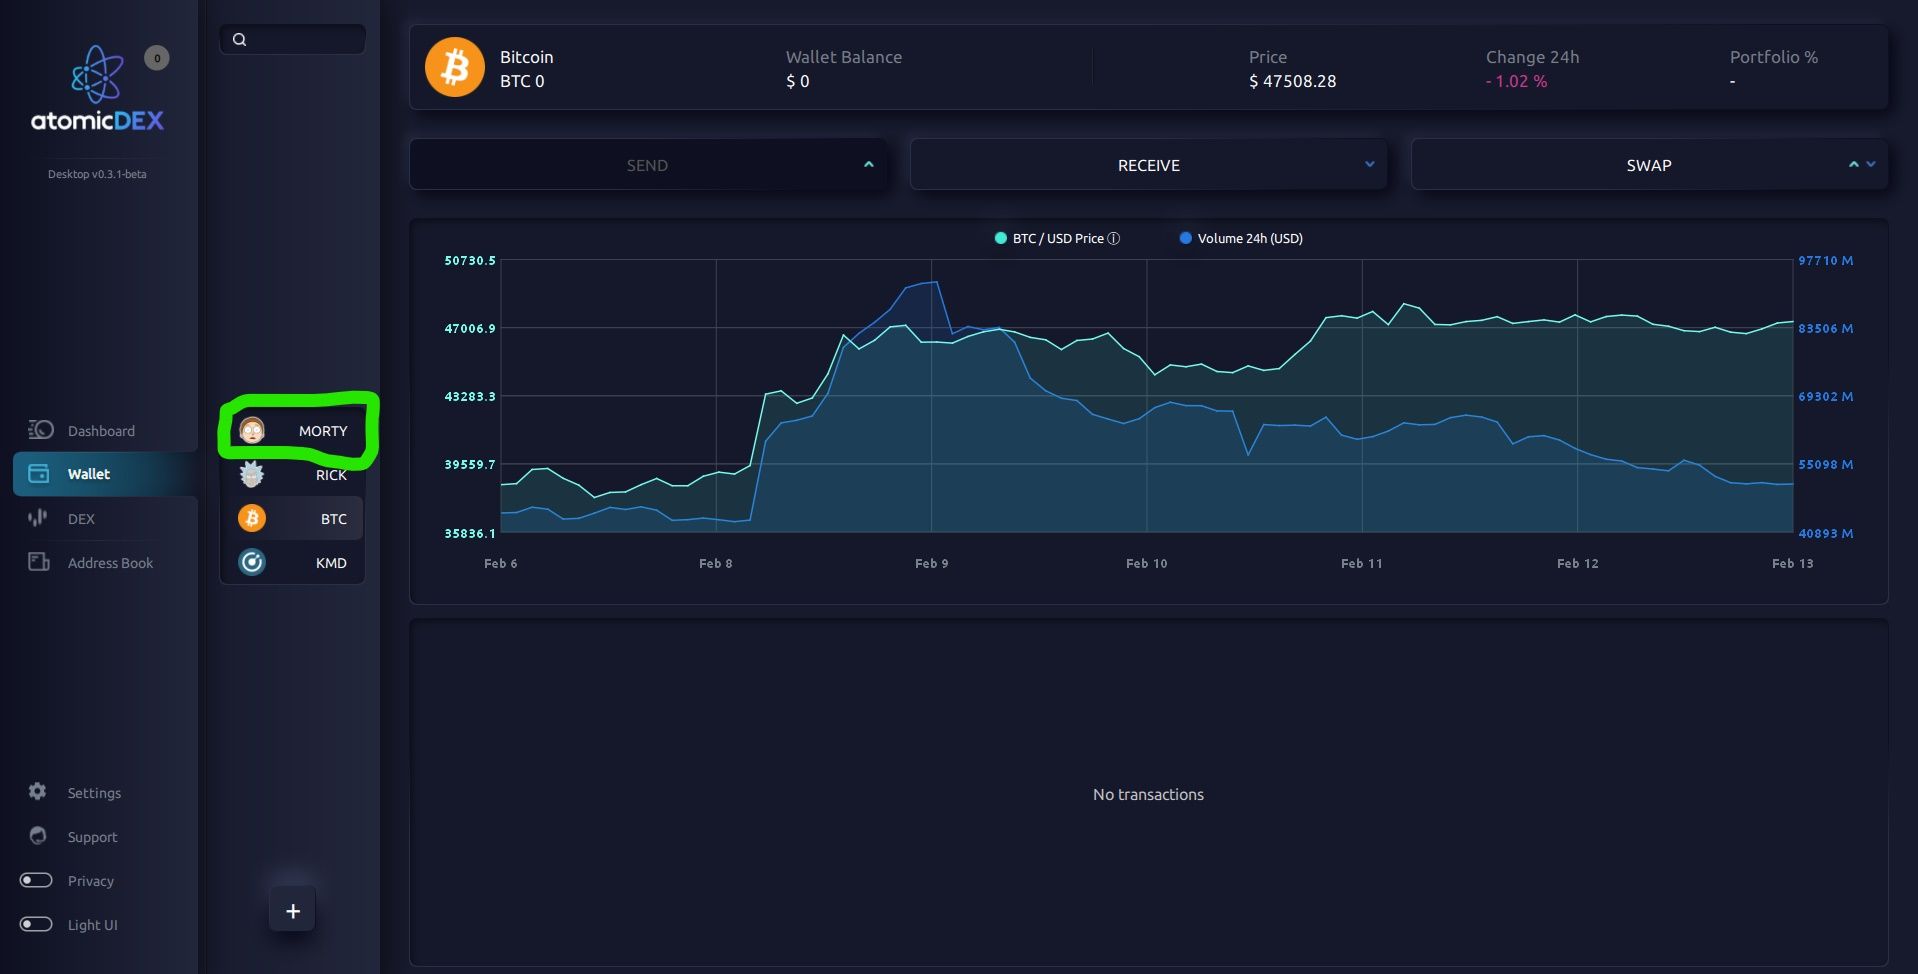Open Settings from the sidebar
This screenshot has height=974, width=1918.
click(x=94, y=793)
